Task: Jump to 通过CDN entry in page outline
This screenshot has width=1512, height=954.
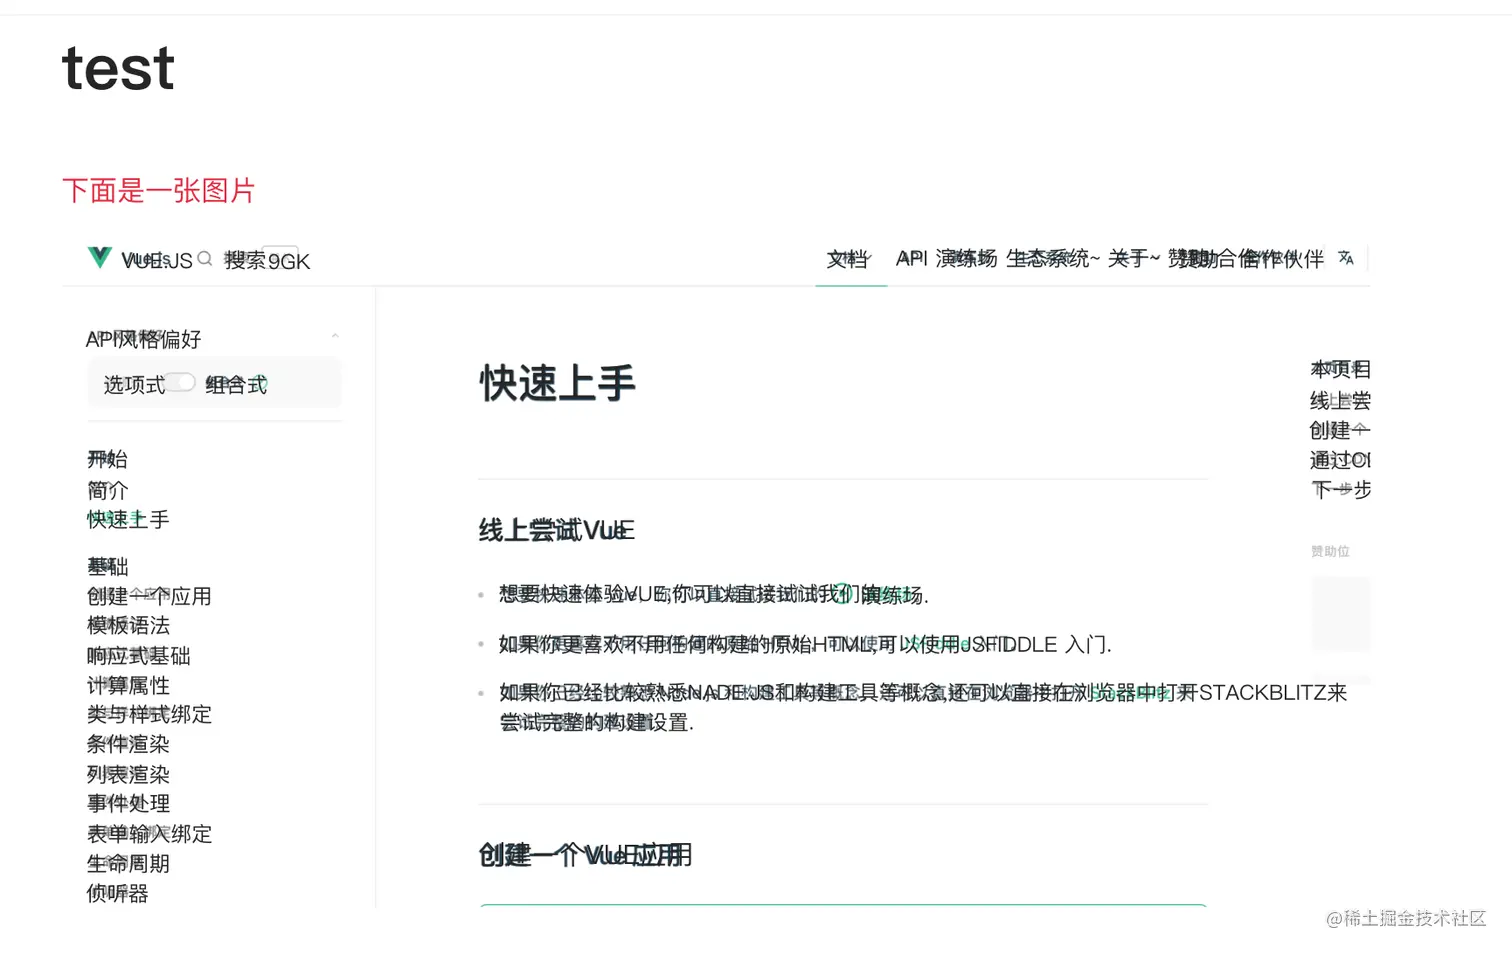Action: [1340, 460]
